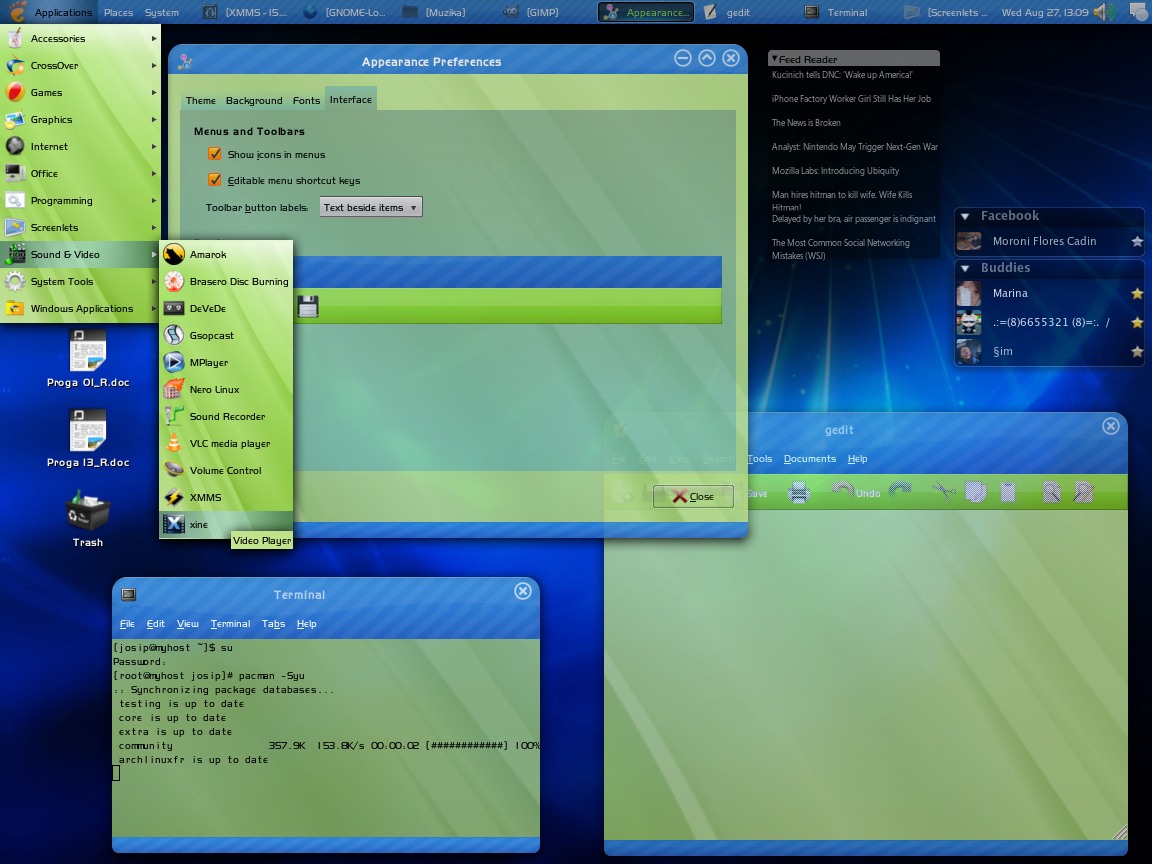The width and height of the screenshot is (1152, 864).
Task: Open the Places menu in the top panel
Action: (118, 12)
